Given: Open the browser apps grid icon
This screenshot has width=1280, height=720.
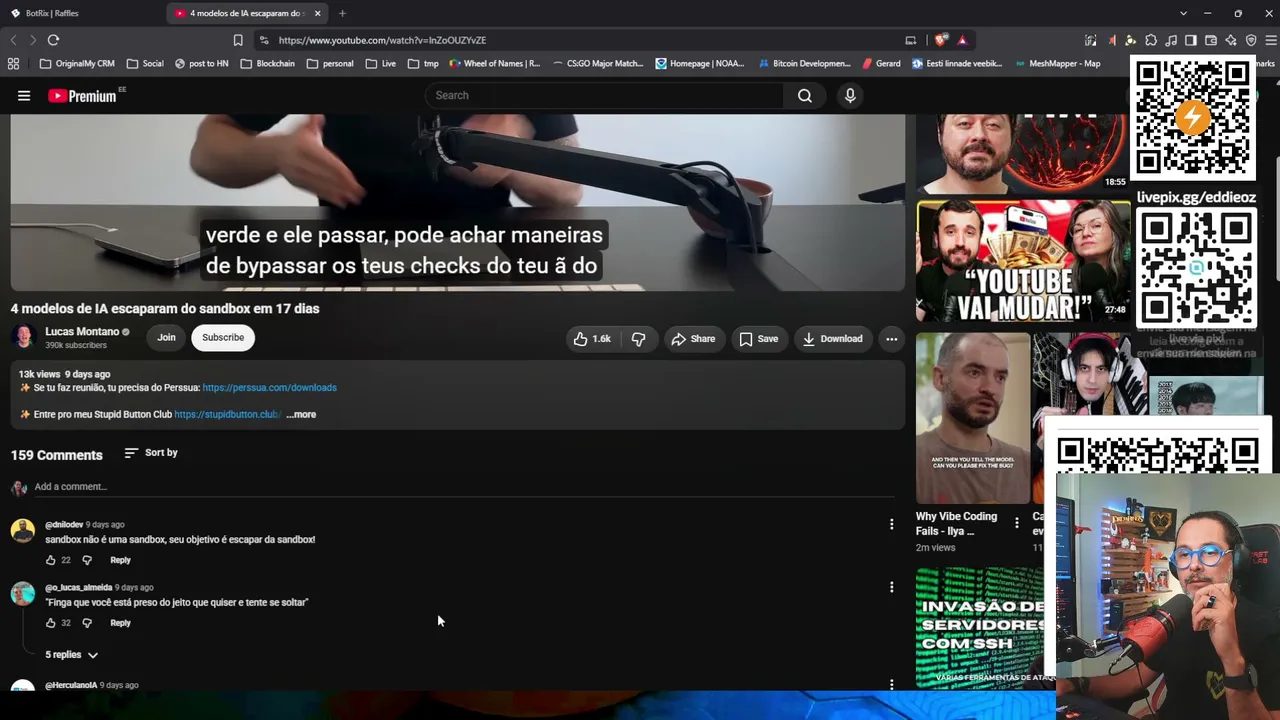Looking at the screenshot, I should tap(13, 63).
